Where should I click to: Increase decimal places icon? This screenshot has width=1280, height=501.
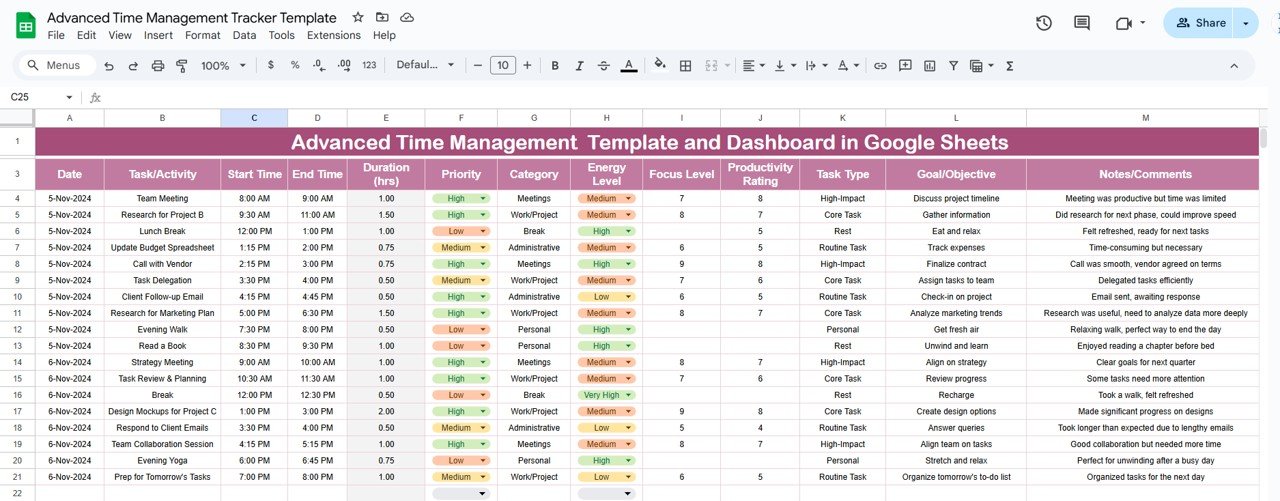click(x=344, y=66)
